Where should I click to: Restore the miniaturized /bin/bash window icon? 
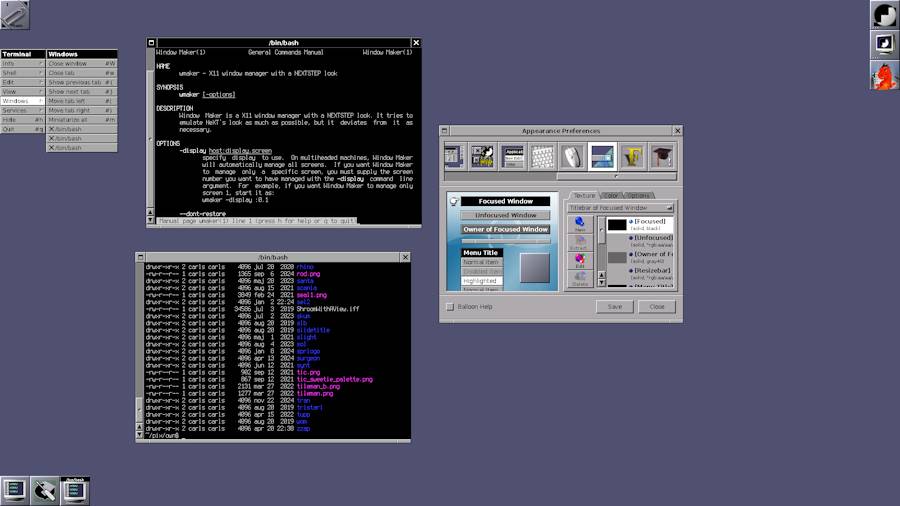75,491
